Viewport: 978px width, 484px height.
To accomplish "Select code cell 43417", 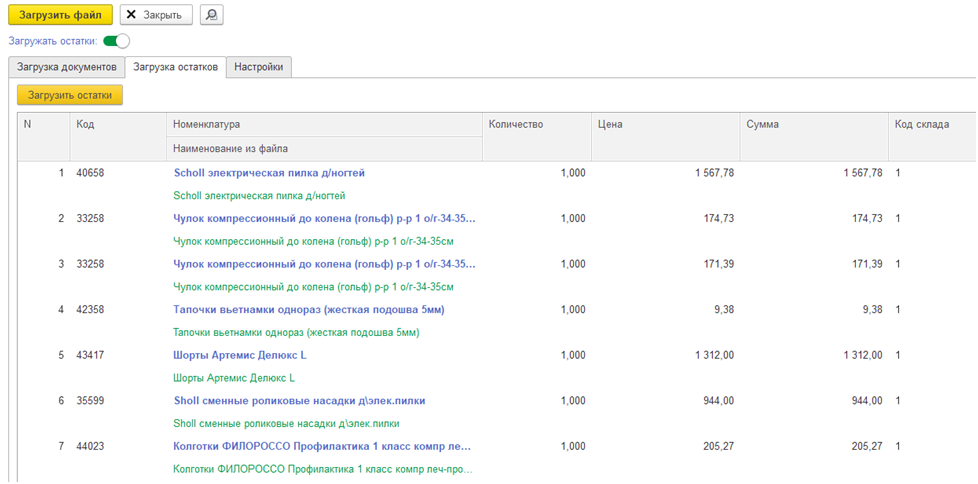I will (x=90, y=356).
